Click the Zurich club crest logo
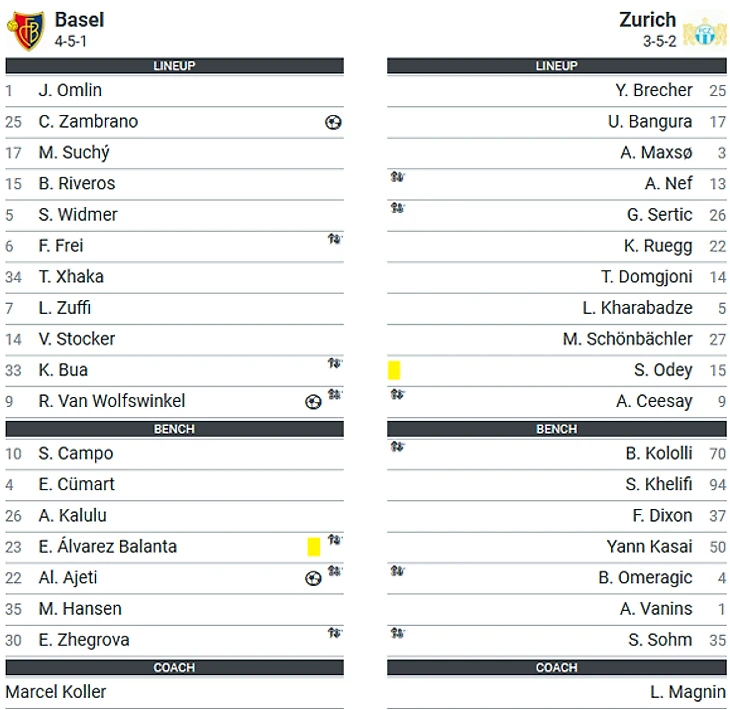This screenshot has height=710, width=730. tap(707, 30)
